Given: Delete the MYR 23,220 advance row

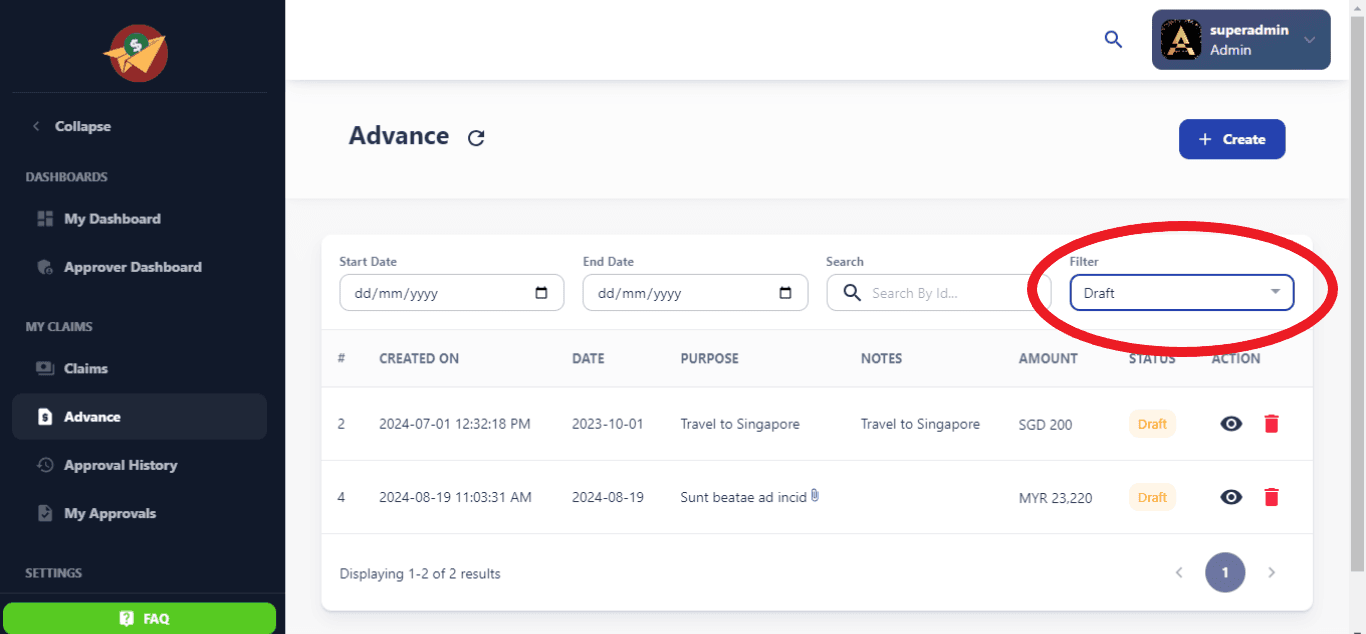Looking at the screenshot, I should 1271,497.
